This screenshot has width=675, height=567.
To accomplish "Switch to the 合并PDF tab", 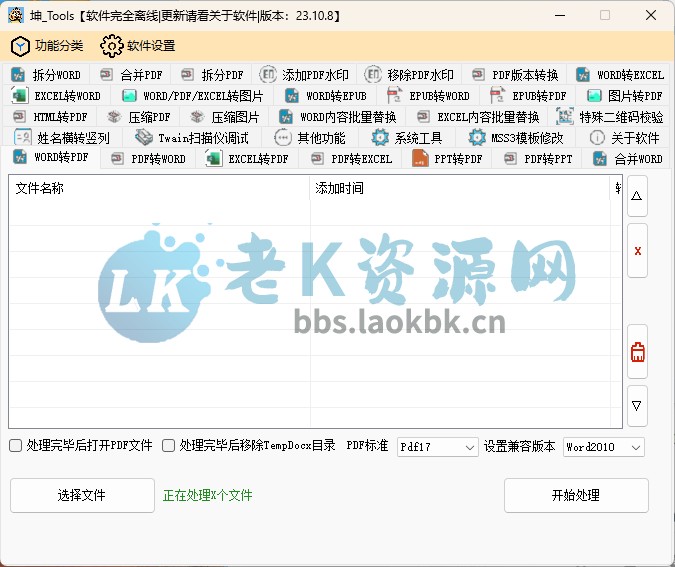I will click(x=131, y=75).
